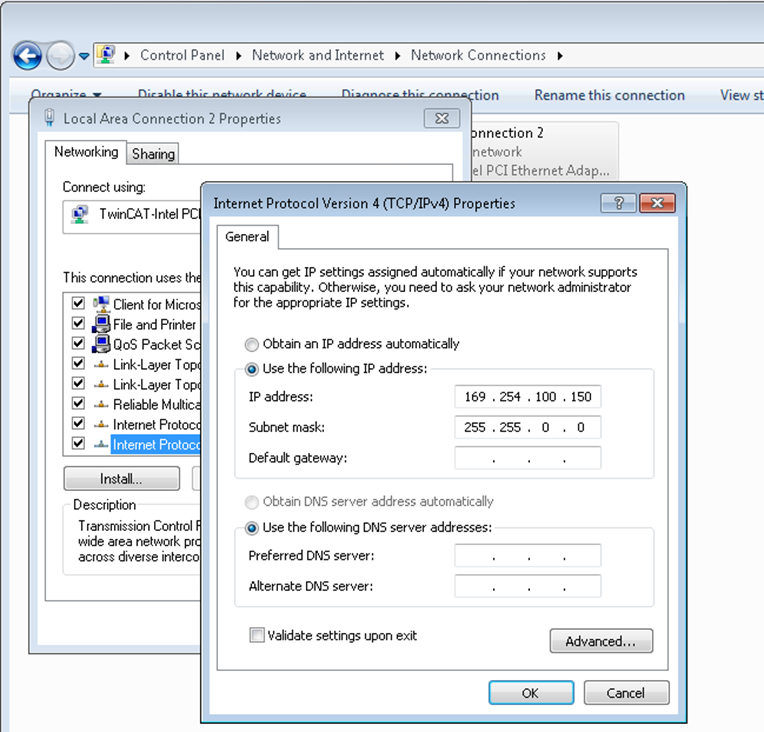Click the Install... button
764x732 pixels.
(x=121, y=479)
